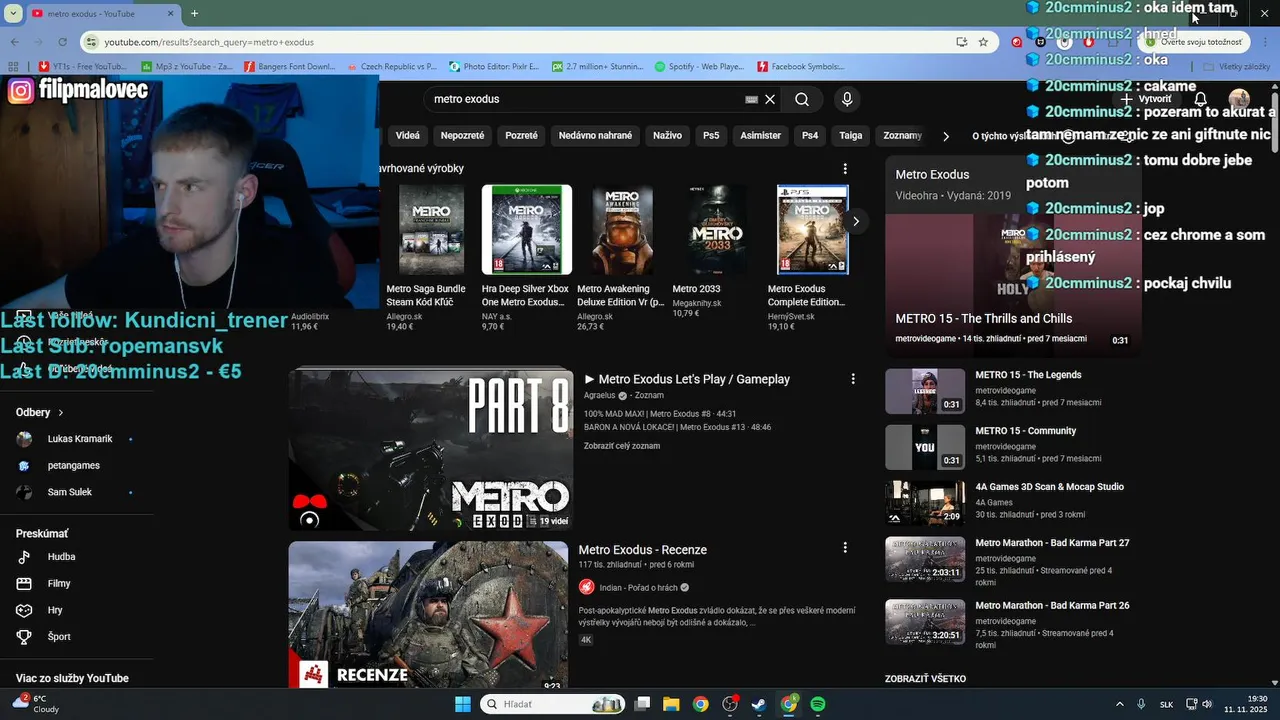Open 4A Games 3D Scan & Mocap video

[x=1049, y=487]
